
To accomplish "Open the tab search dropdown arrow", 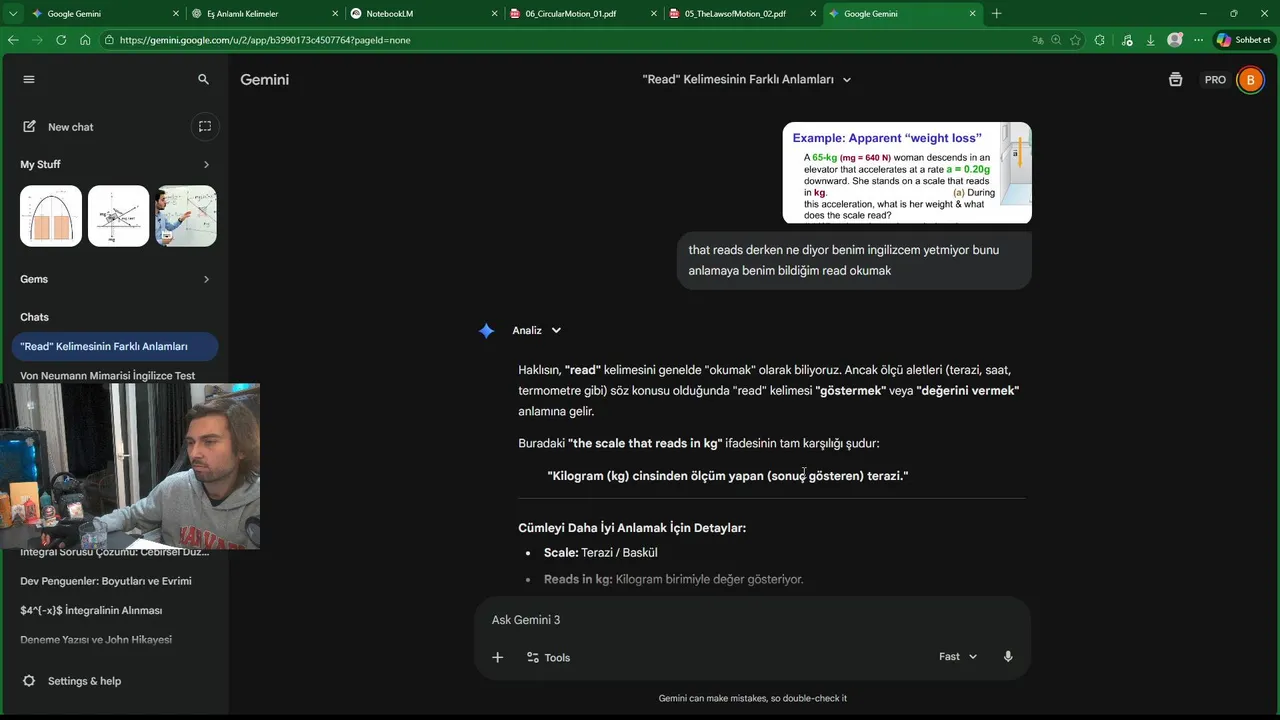I will (x=13, y=14).
